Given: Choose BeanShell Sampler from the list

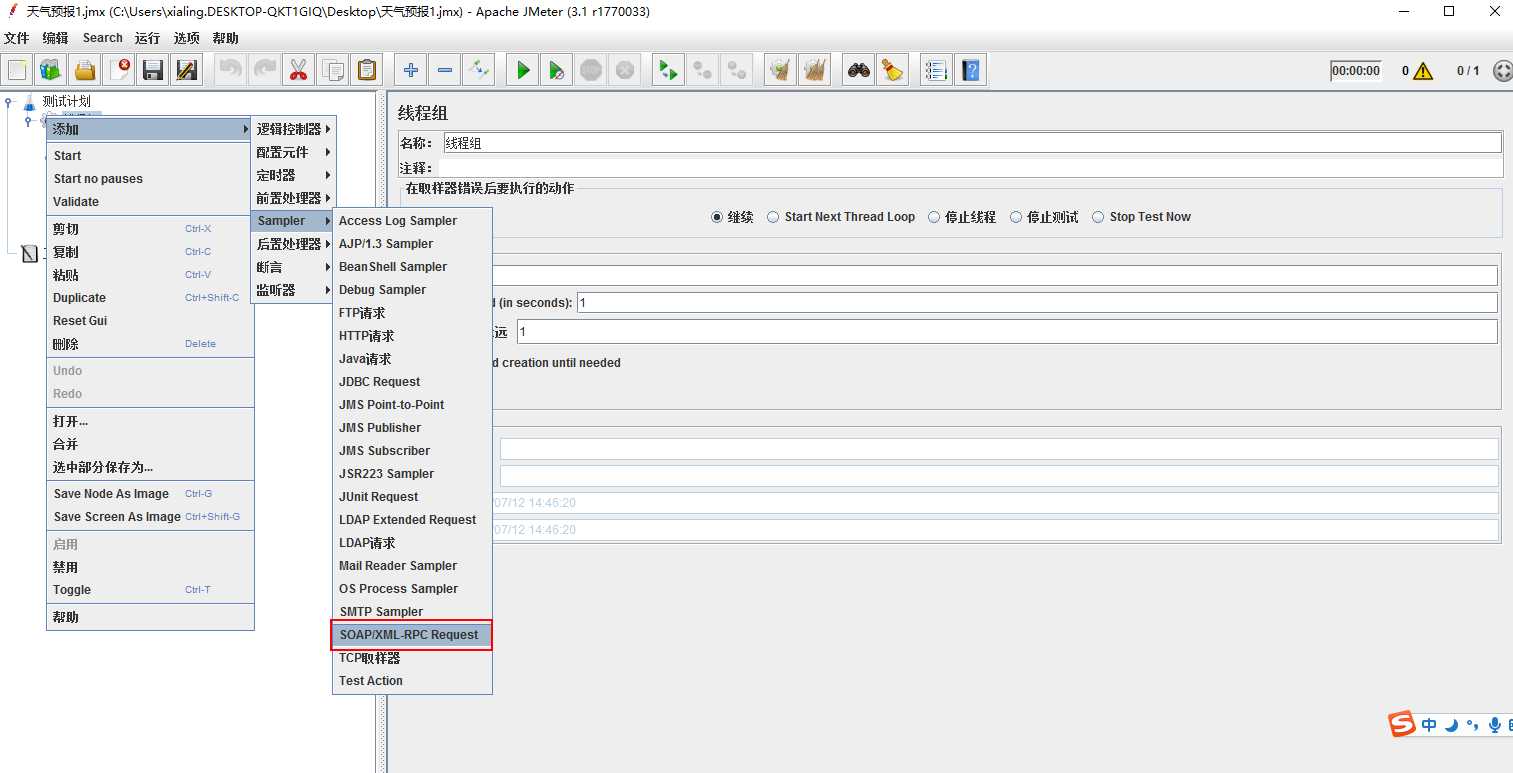Looking at the screenshot, I should pyautogui.click(x=412, y=267).
